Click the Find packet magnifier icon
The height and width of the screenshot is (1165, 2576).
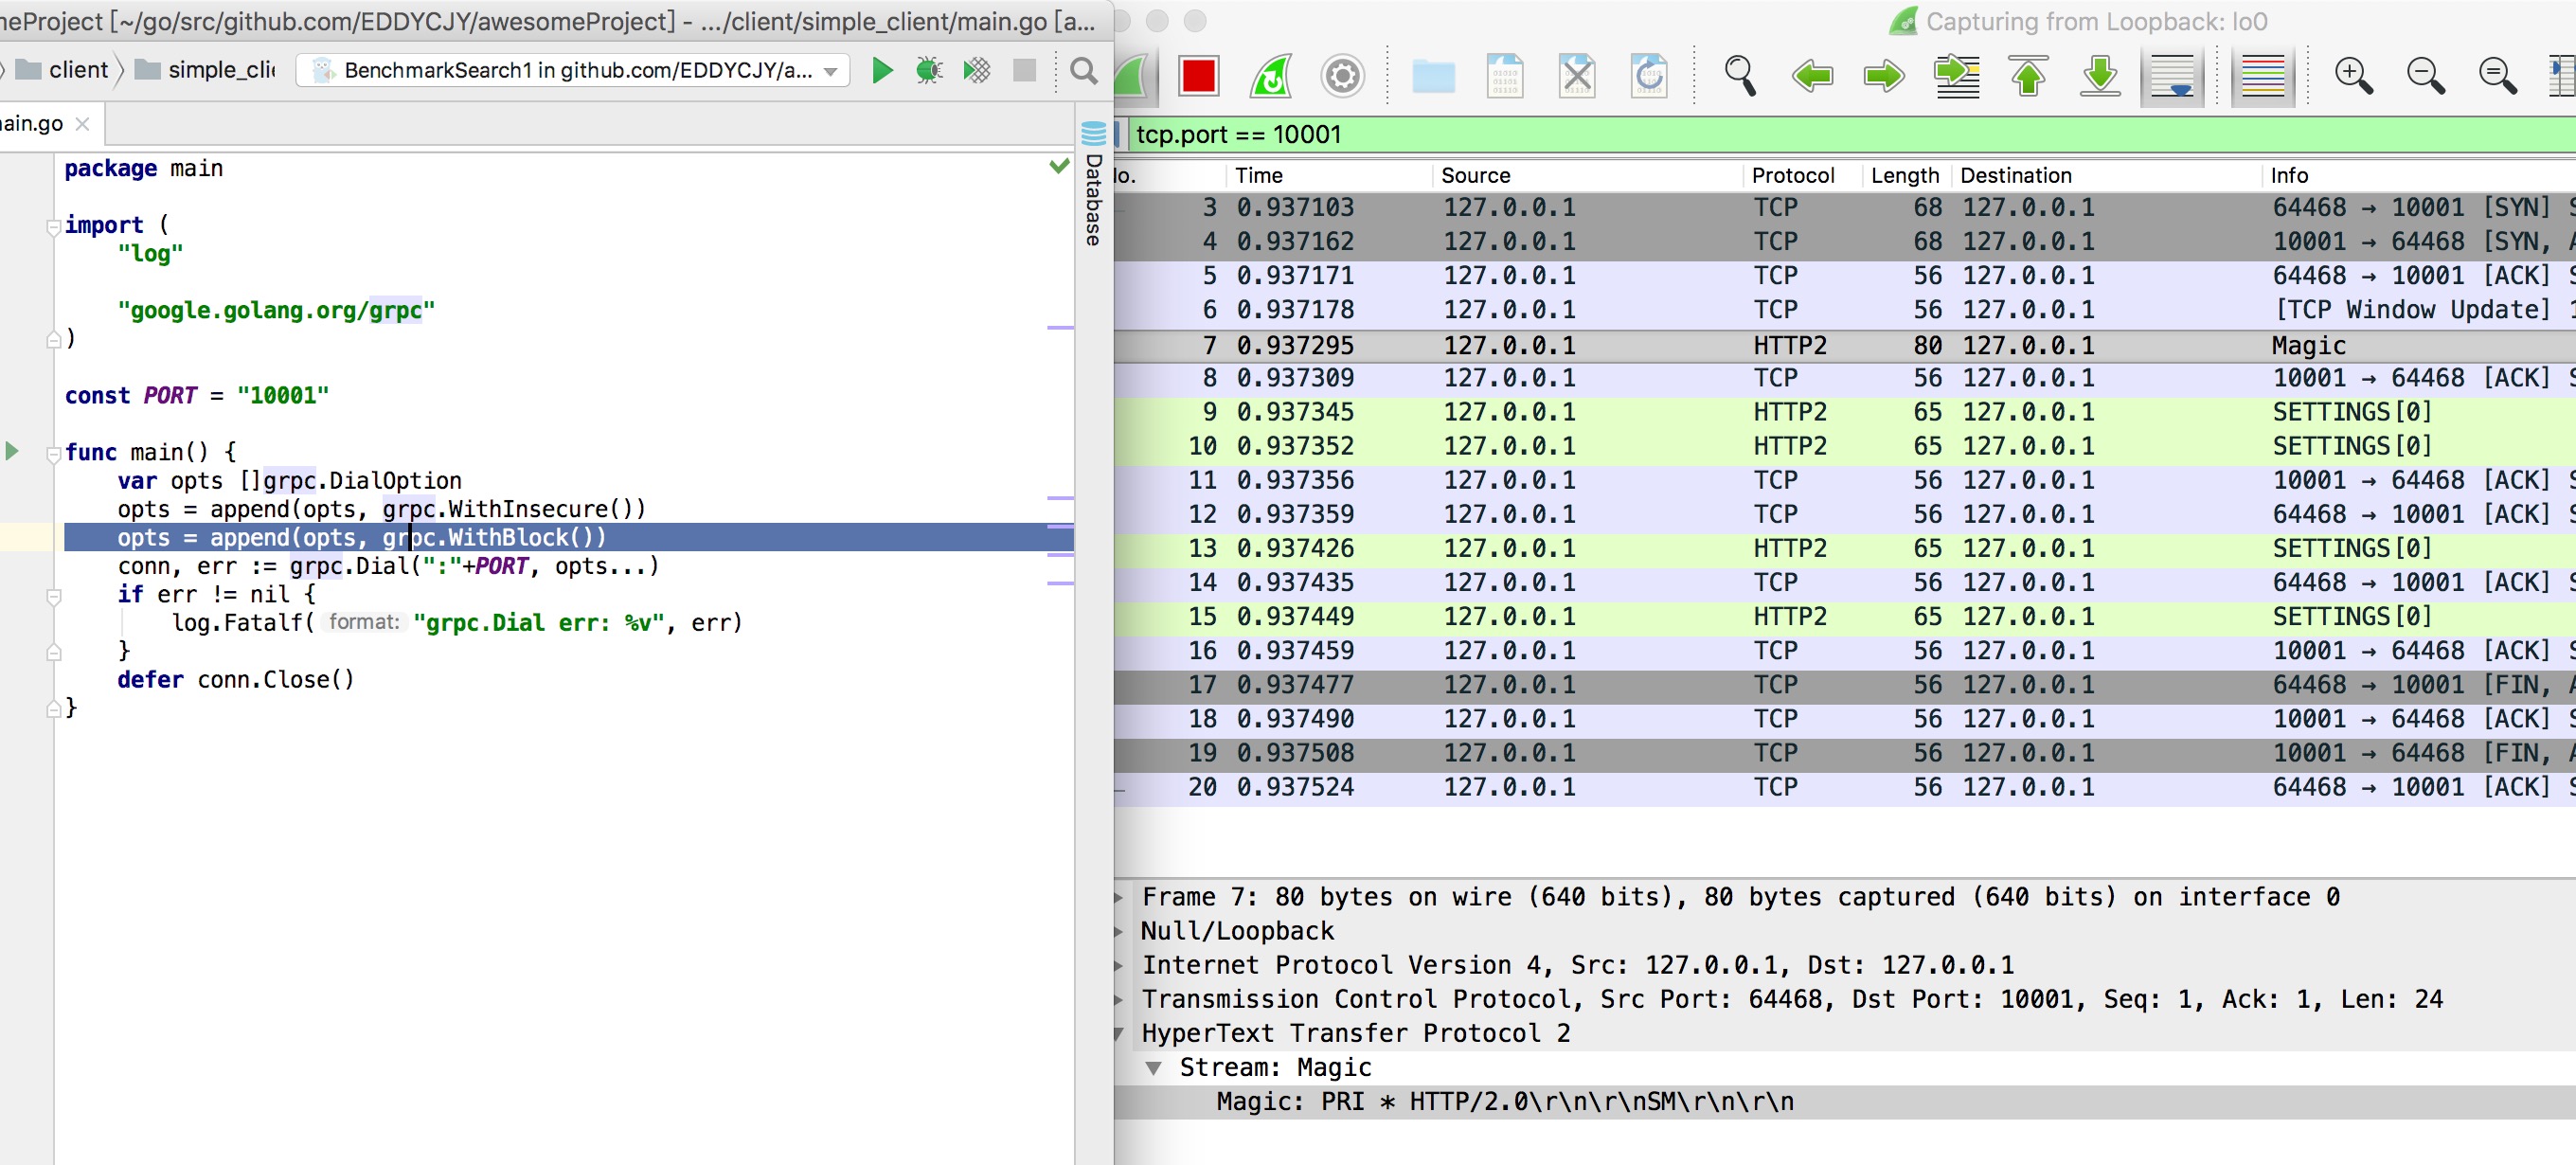(1739, 75)
